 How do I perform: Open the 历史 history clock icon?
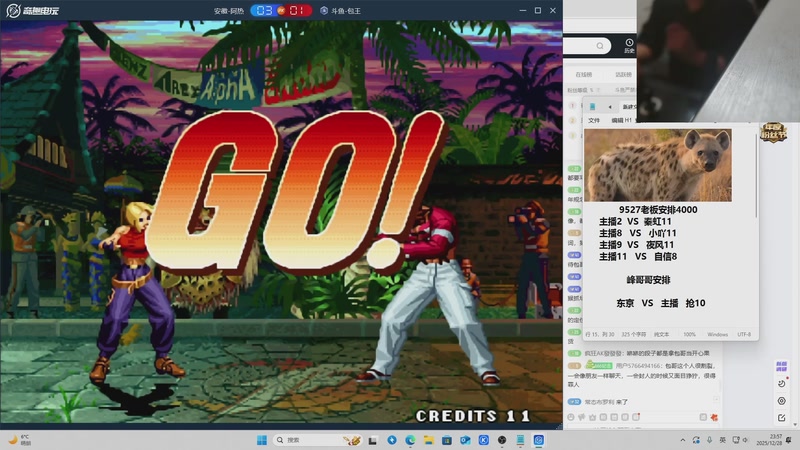(629, 45)
